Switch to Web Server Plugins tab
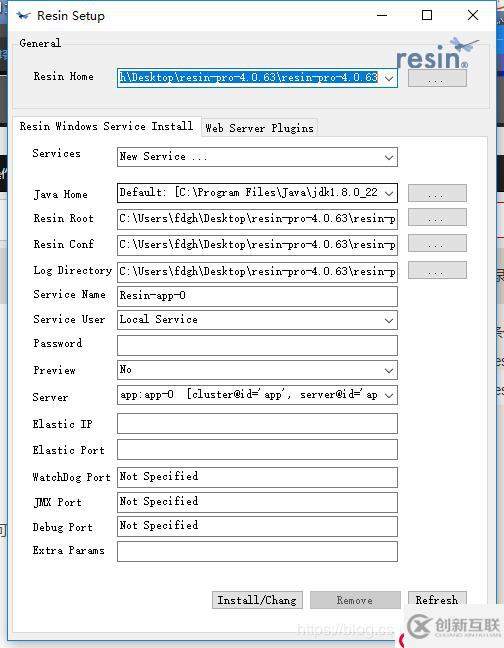504x648 pixels. [x=259, y=128]
